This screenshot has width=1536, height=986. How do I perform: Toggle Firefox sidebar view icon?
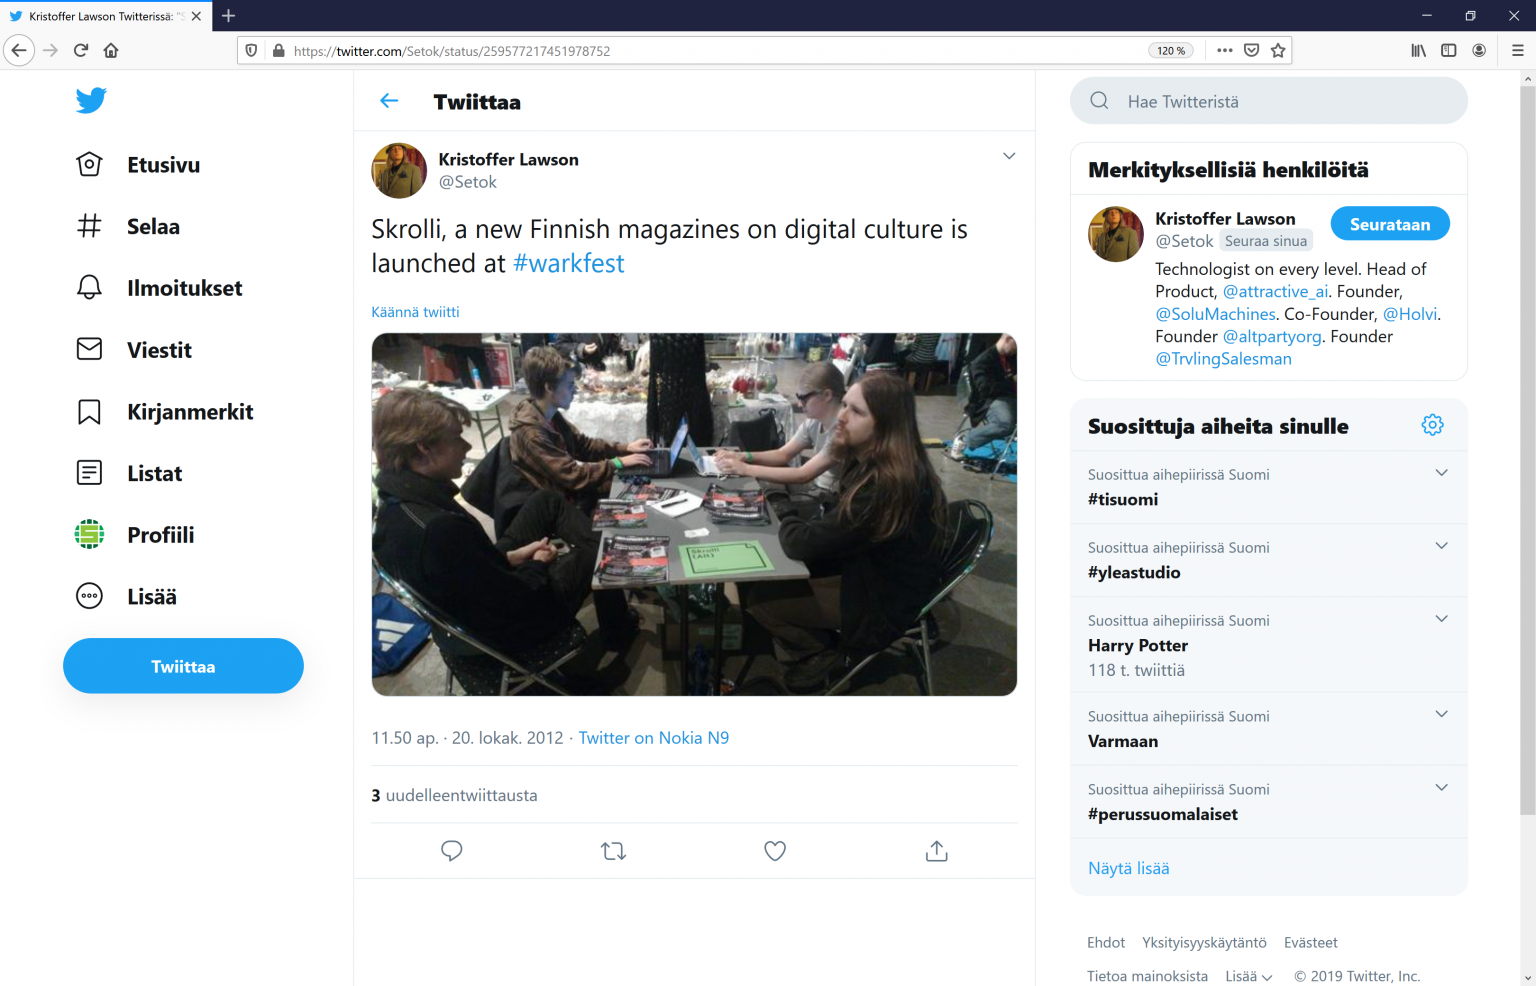[1448, 51]
